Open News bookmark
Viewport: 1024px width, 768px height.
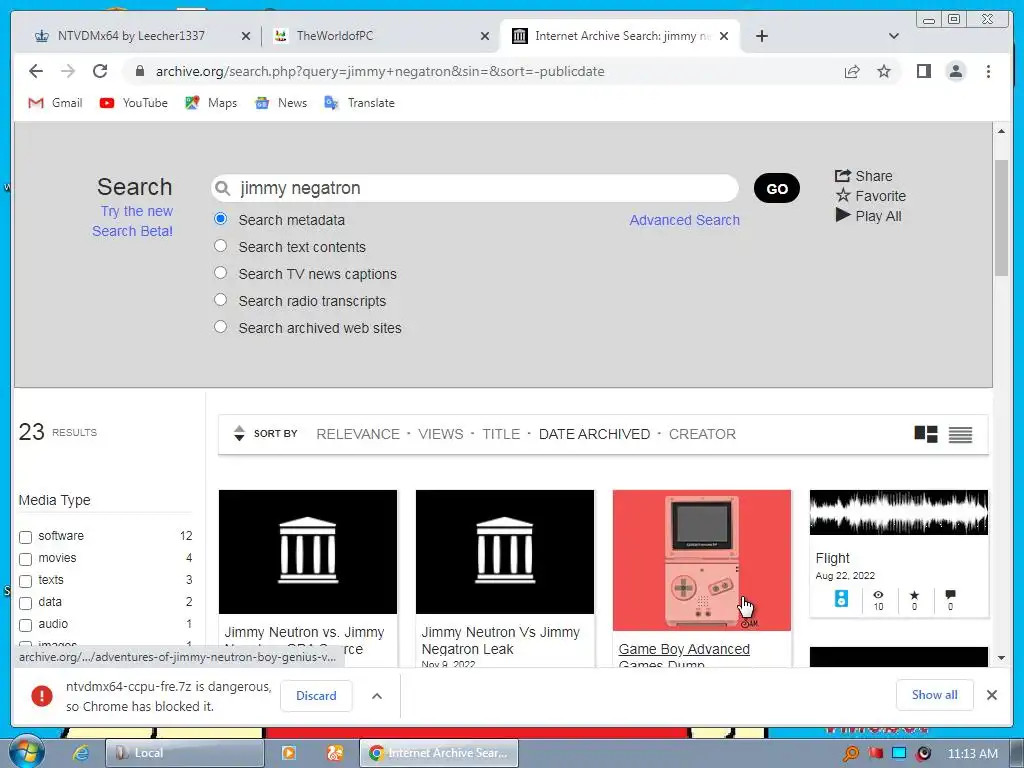pyautogui.click(x=281, y=103)
